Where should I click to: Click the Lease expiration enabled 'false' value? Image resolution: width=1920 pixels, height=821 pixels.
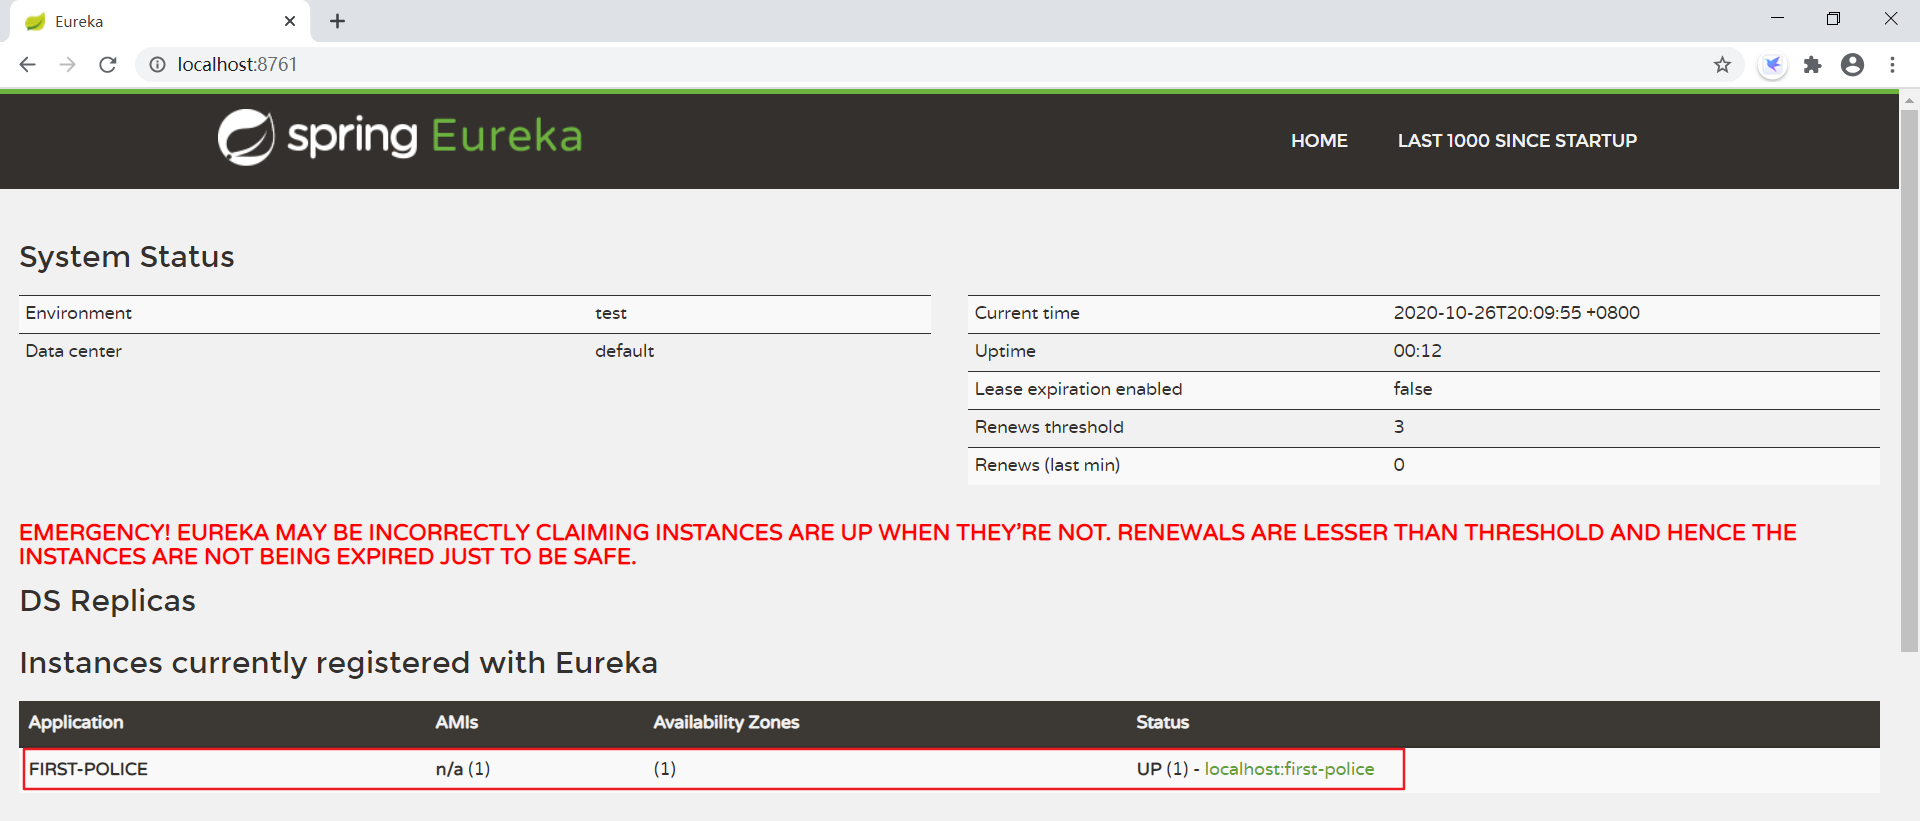pos(1412,389)
